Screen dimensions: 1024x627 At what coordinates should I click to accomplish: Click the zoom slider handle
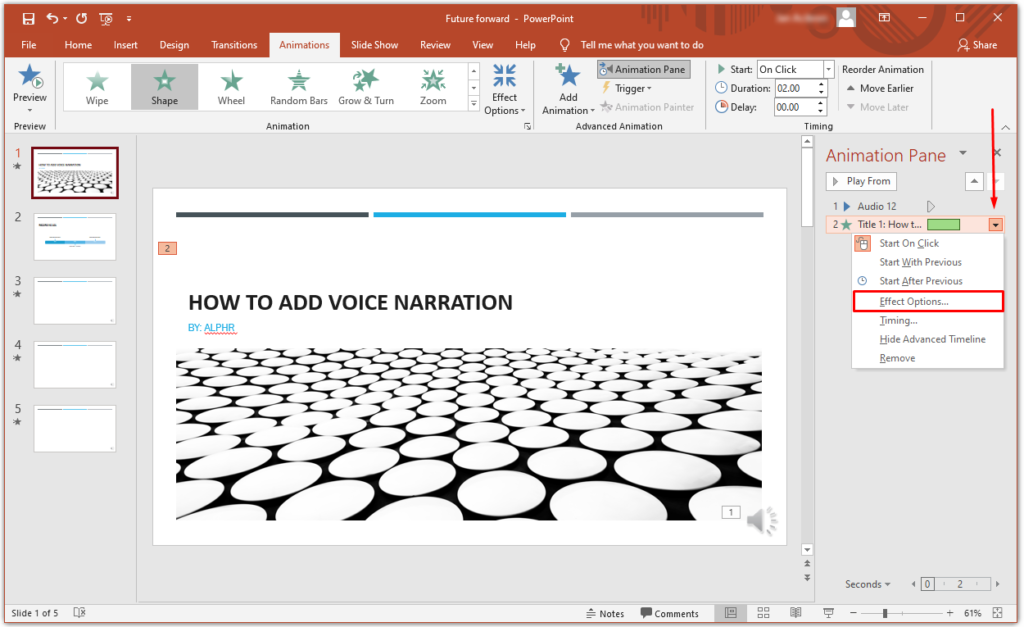point(885,613)
